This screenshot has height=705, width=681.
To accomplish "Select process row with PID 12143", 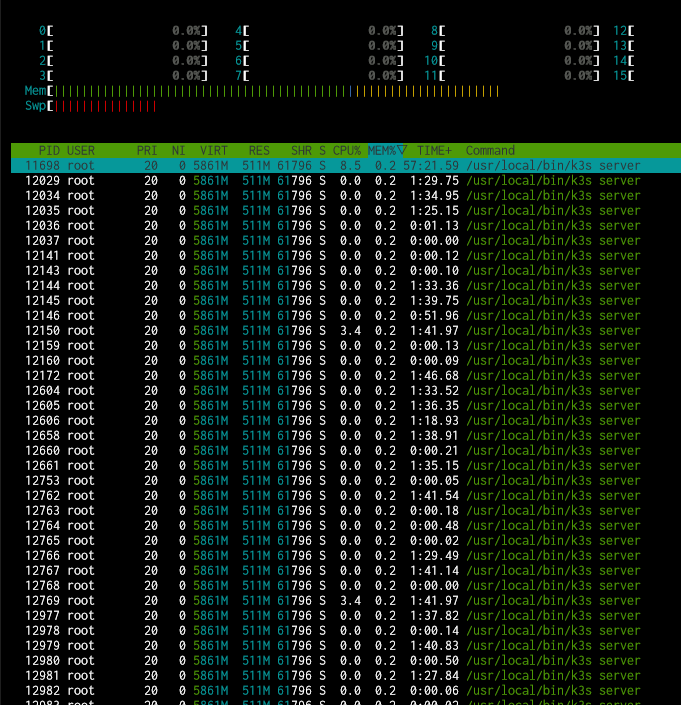I will click(x=346, y=271).
